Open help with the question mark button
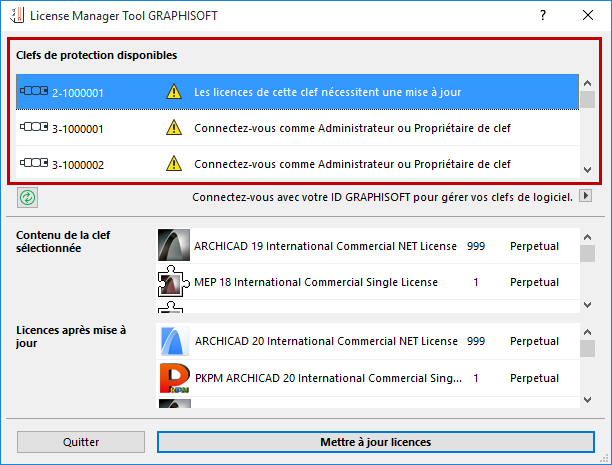This screenshot has width=612, height=465. pyautogui.click(x=543, y=15)
